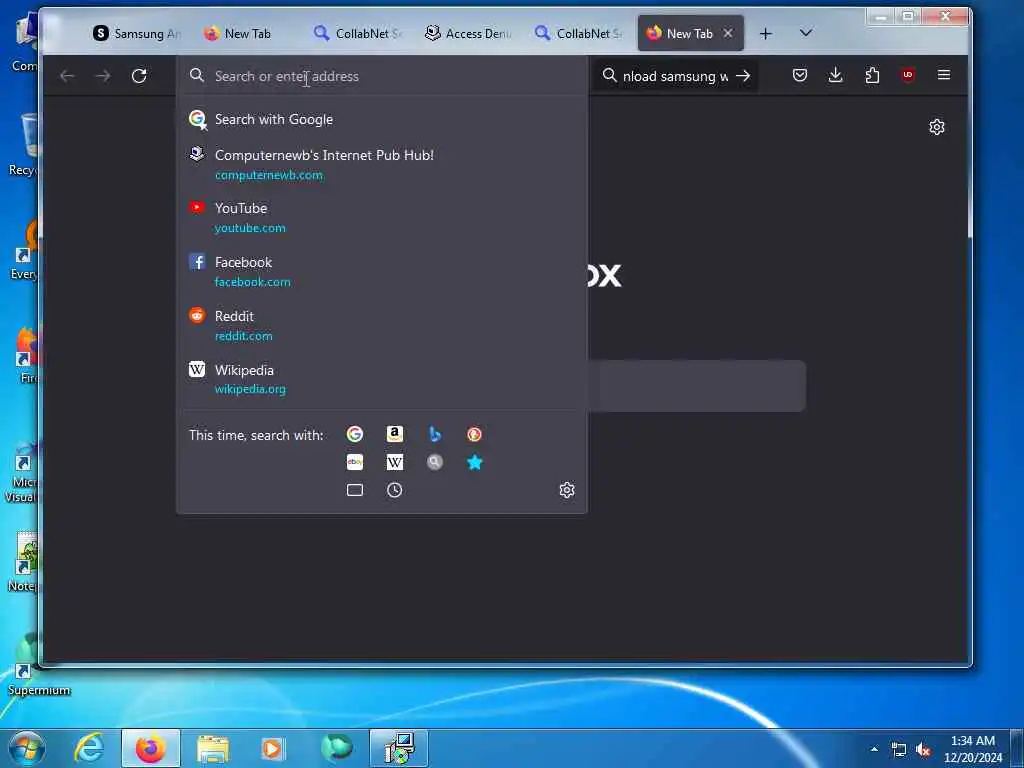Reload the current page
Image resolution: width=1024 pixels, height=768 pixels.
pyautogui.click(x=139, y=76)
